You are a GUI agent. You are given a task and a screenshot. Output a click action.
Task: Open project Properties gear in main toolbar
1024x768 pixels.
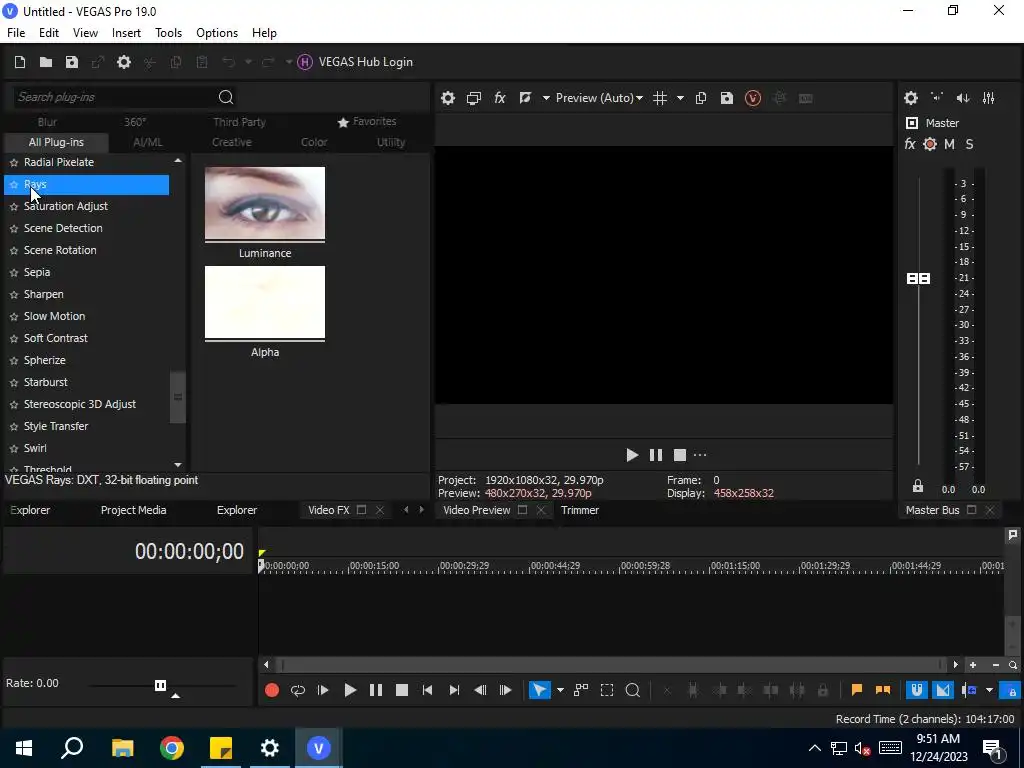tap(123, 62)
